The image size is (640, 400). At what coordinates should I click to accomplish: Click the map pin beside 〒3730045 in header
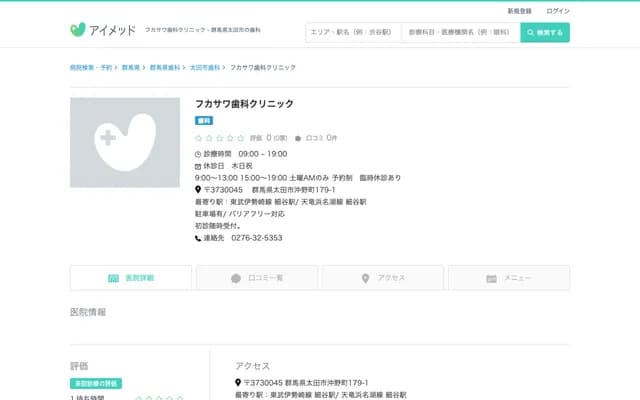(x=198, y=190)
